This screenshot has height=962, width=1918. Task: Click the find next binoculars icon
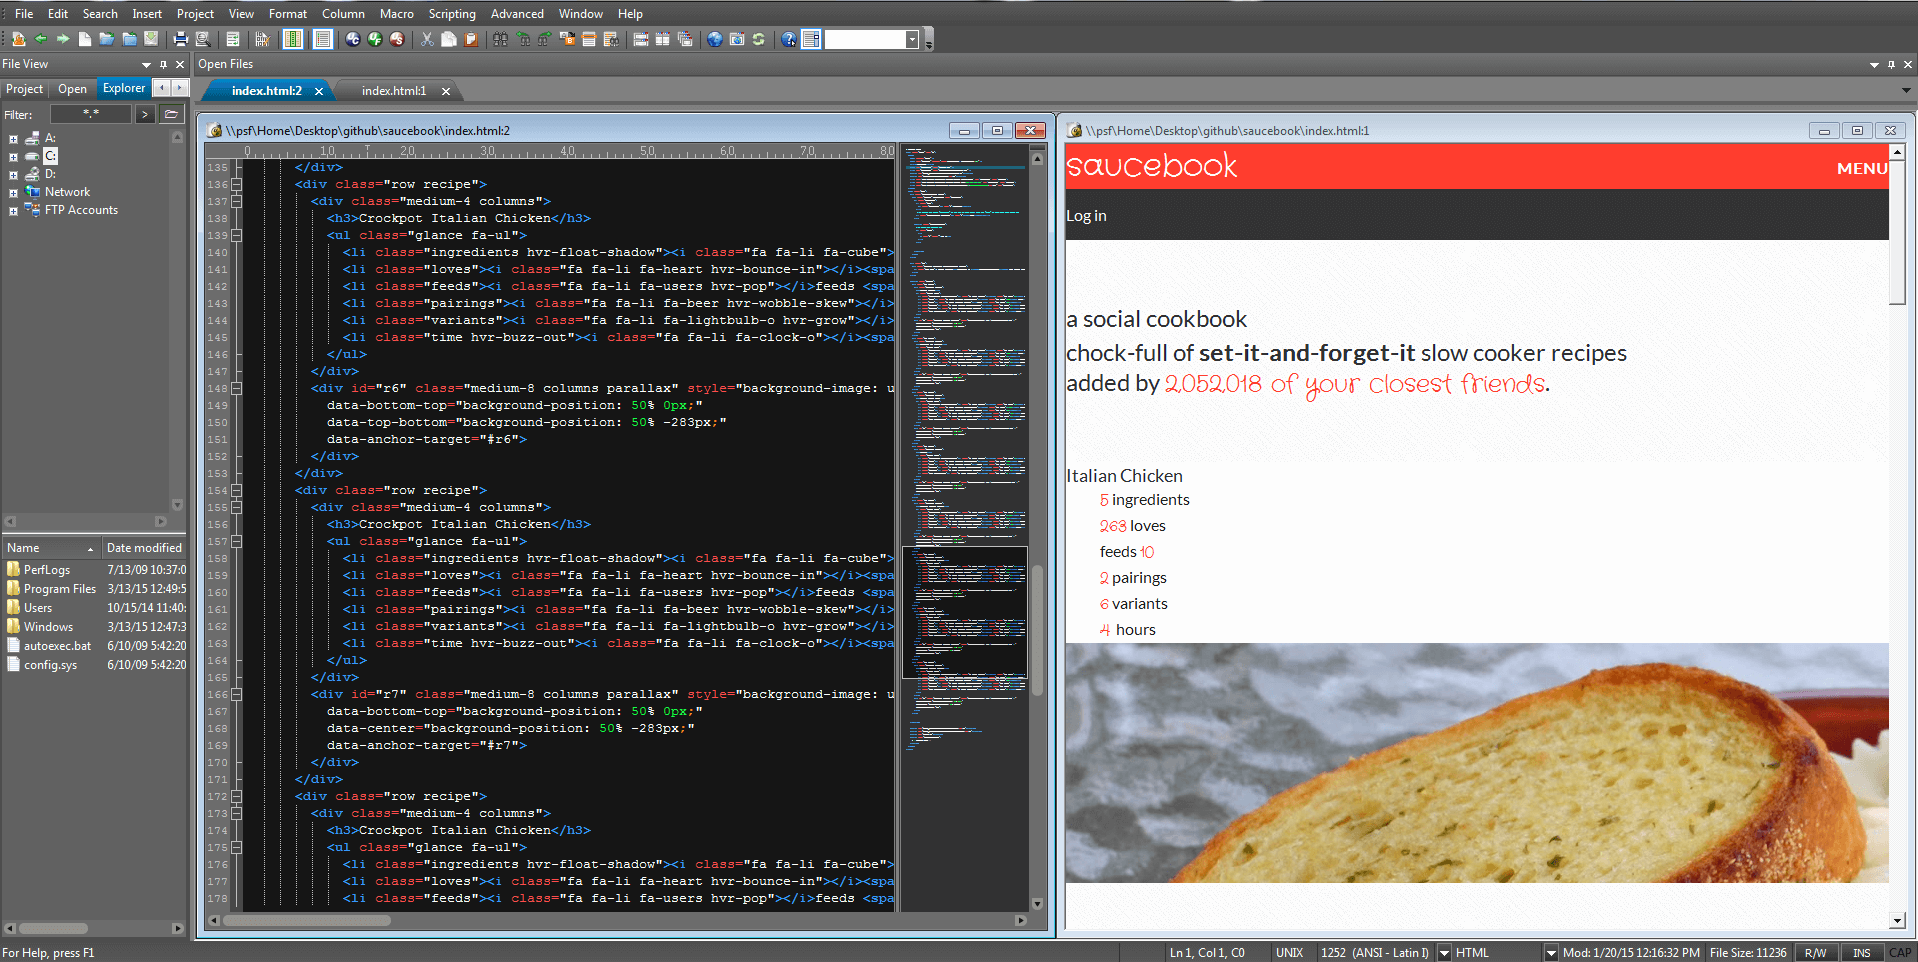tap(544, 39)
